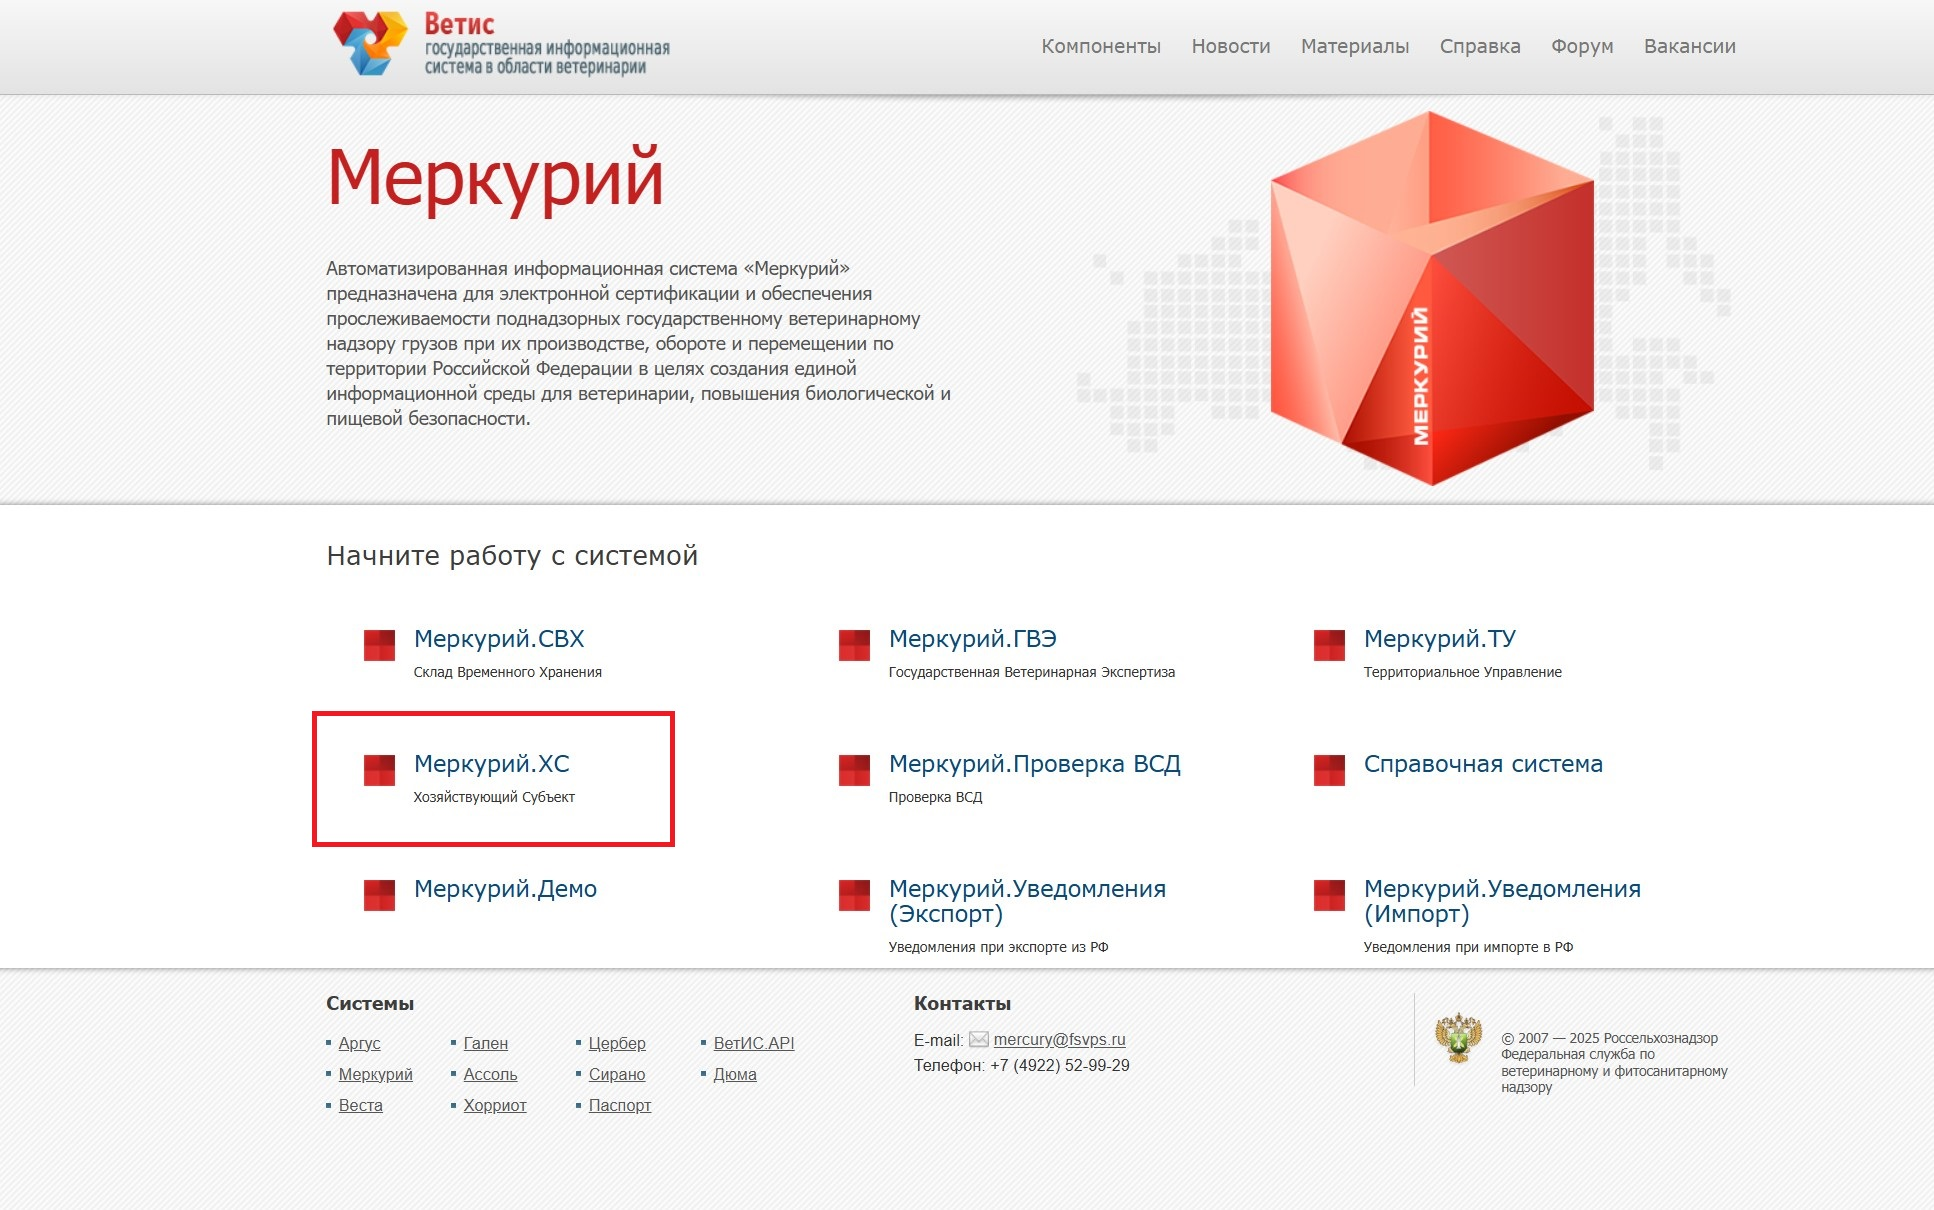
Task: Click red square icon beside Меркурий.ТУ
Action: click(1329, 645)
